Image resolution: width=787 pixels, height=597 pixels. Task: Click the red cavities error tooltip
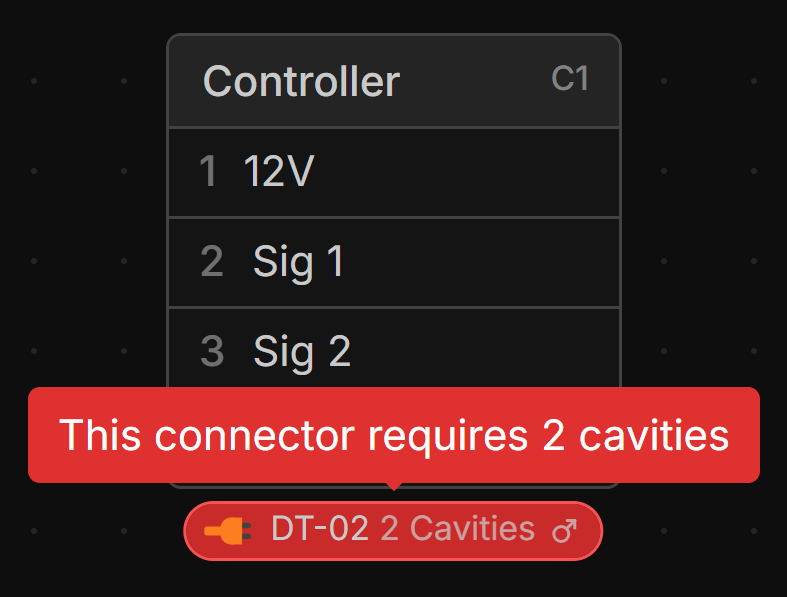click(393, 435)
